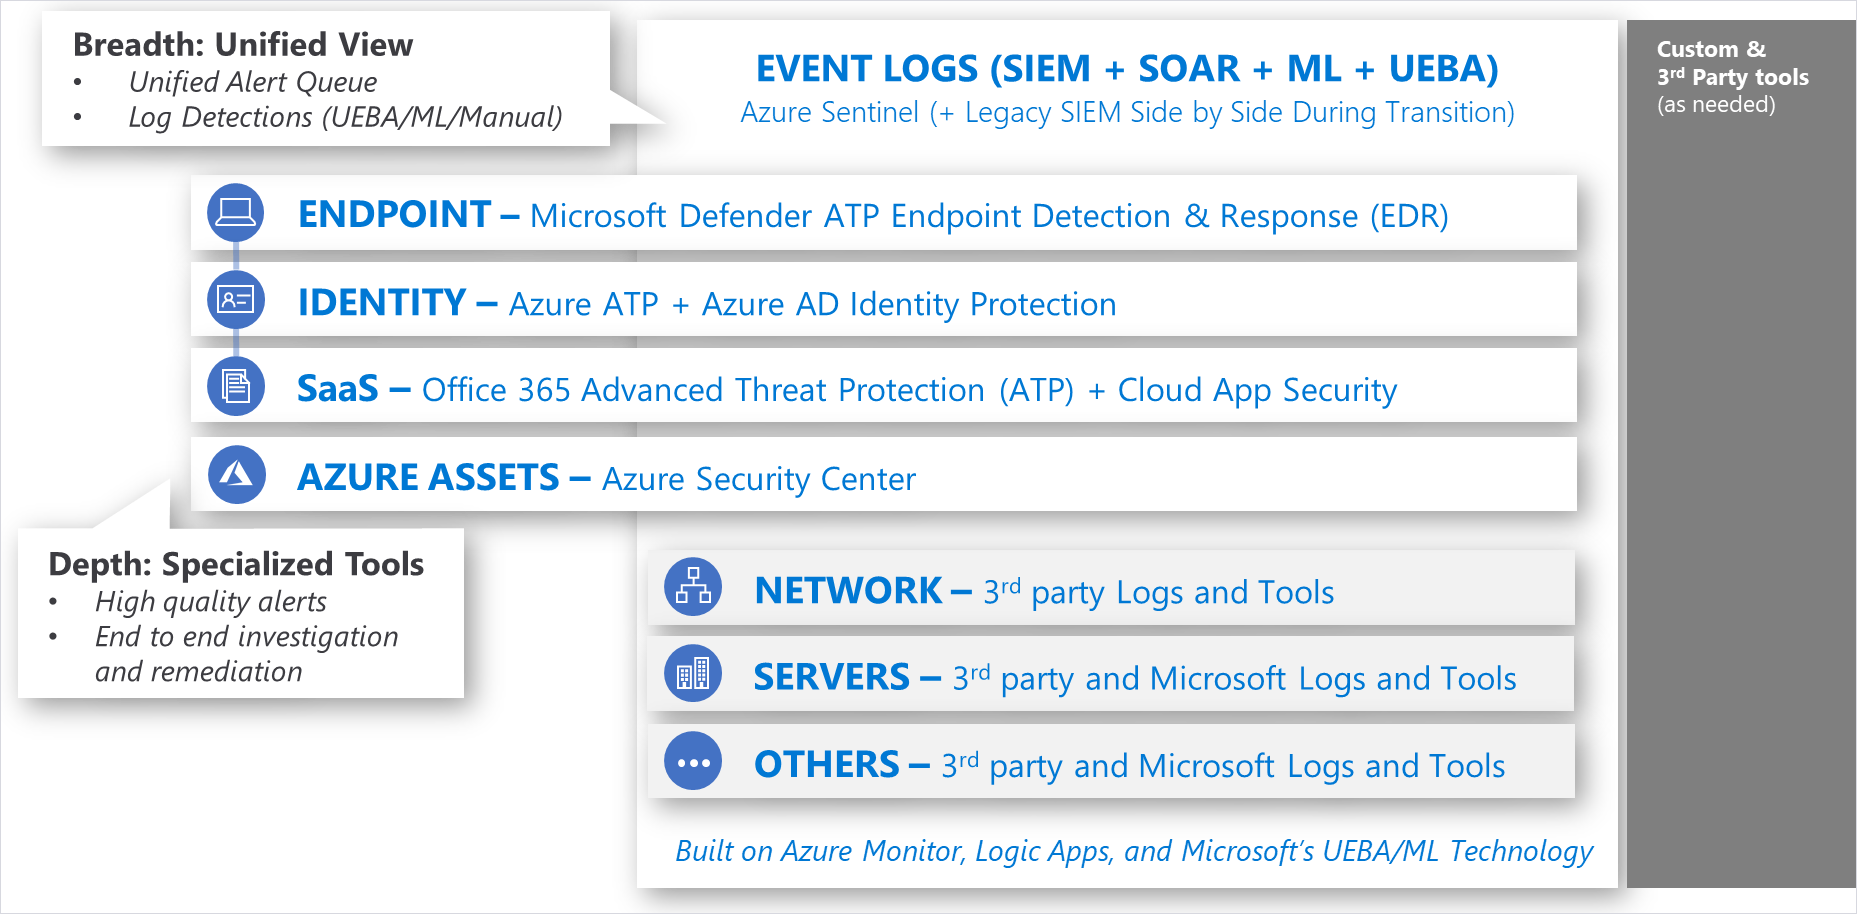
Task: Click the Breadth: Unified View callout title
Action: click(x=243, y=45)
